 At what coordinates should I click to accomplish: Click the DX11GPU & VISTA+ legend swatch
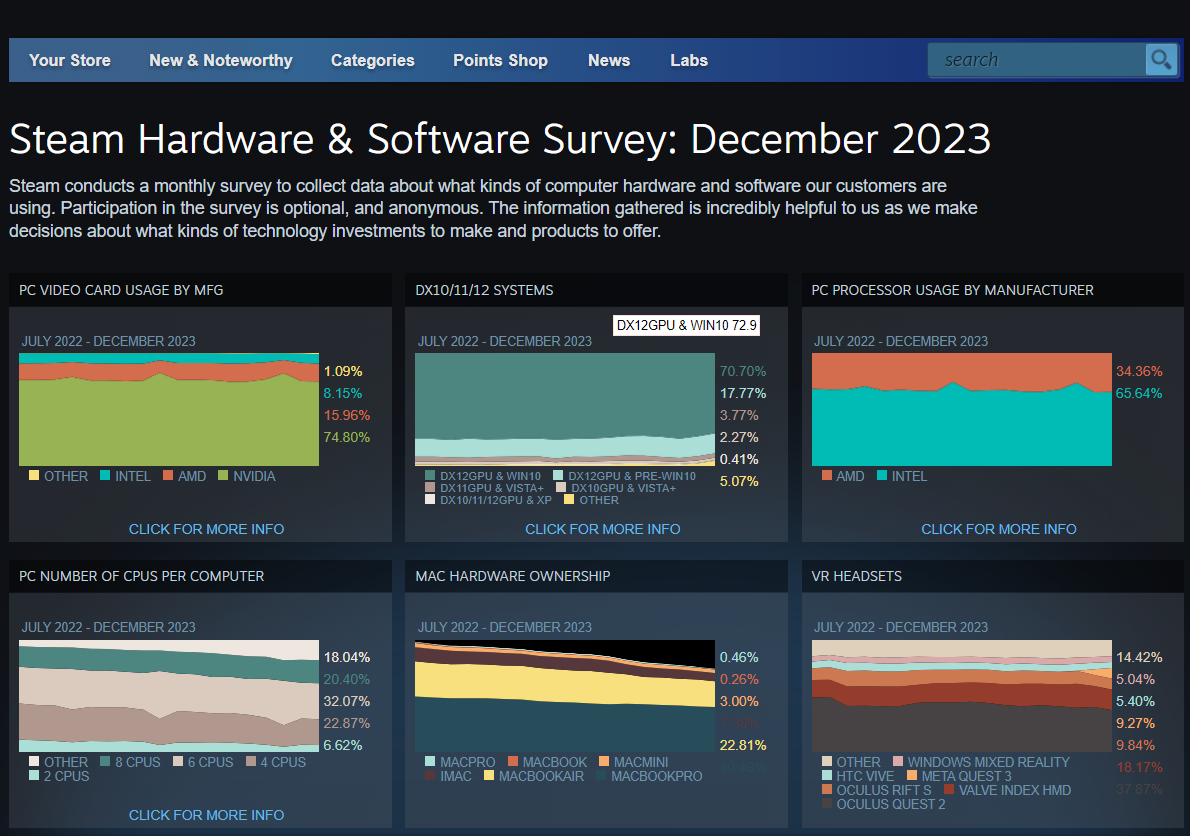(x=430, y=487)
